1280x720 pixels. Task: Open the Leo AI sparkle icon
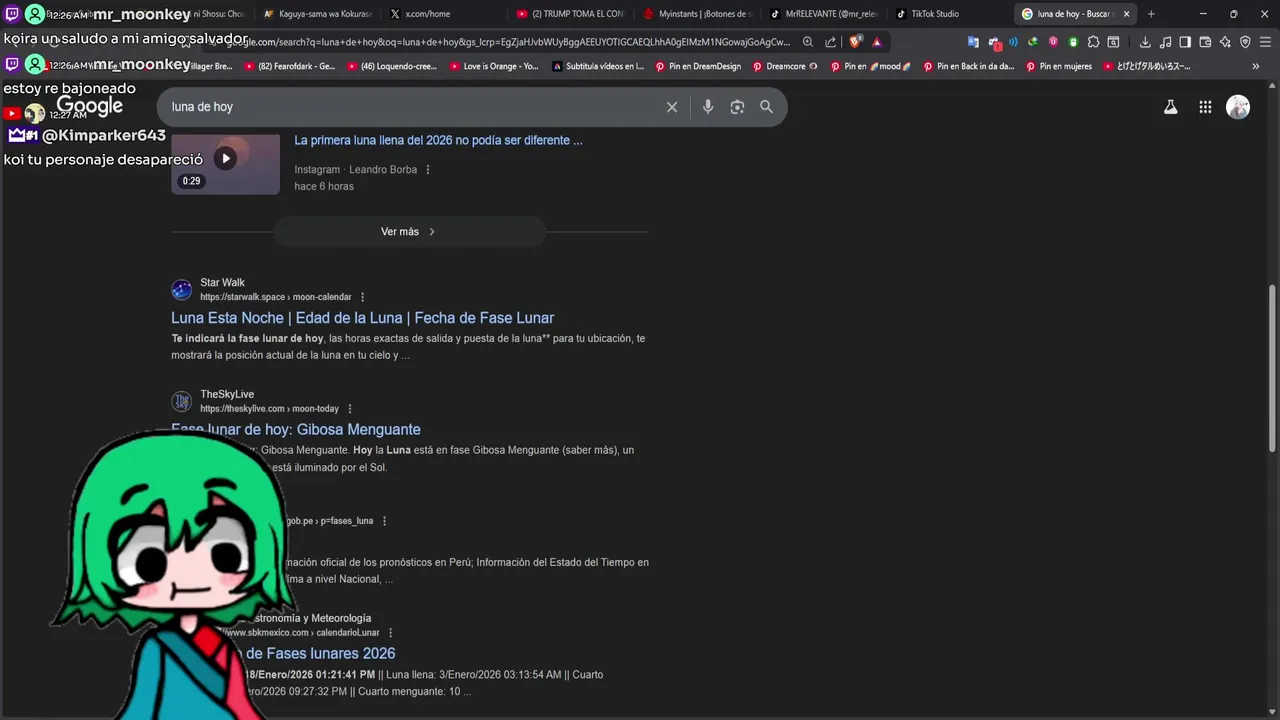point(1225,42)
